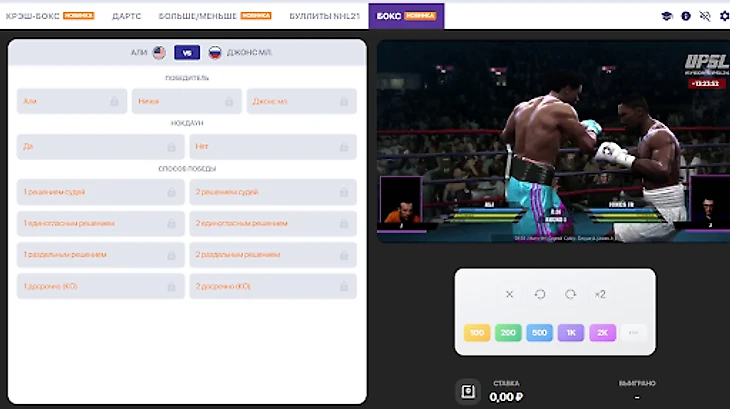
Task: Click the НОКДАУН section heading
Action: pyautogui.click(x=187, y=123)
